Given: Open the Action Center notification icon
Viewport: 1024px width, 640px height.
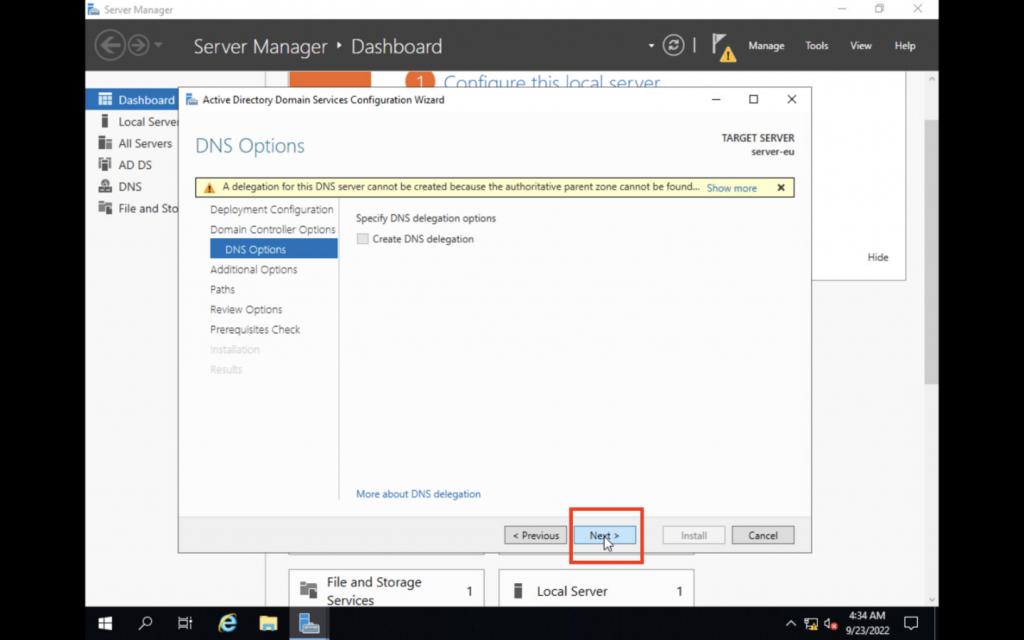Looking at the screenshot, I should pos(911,623).
